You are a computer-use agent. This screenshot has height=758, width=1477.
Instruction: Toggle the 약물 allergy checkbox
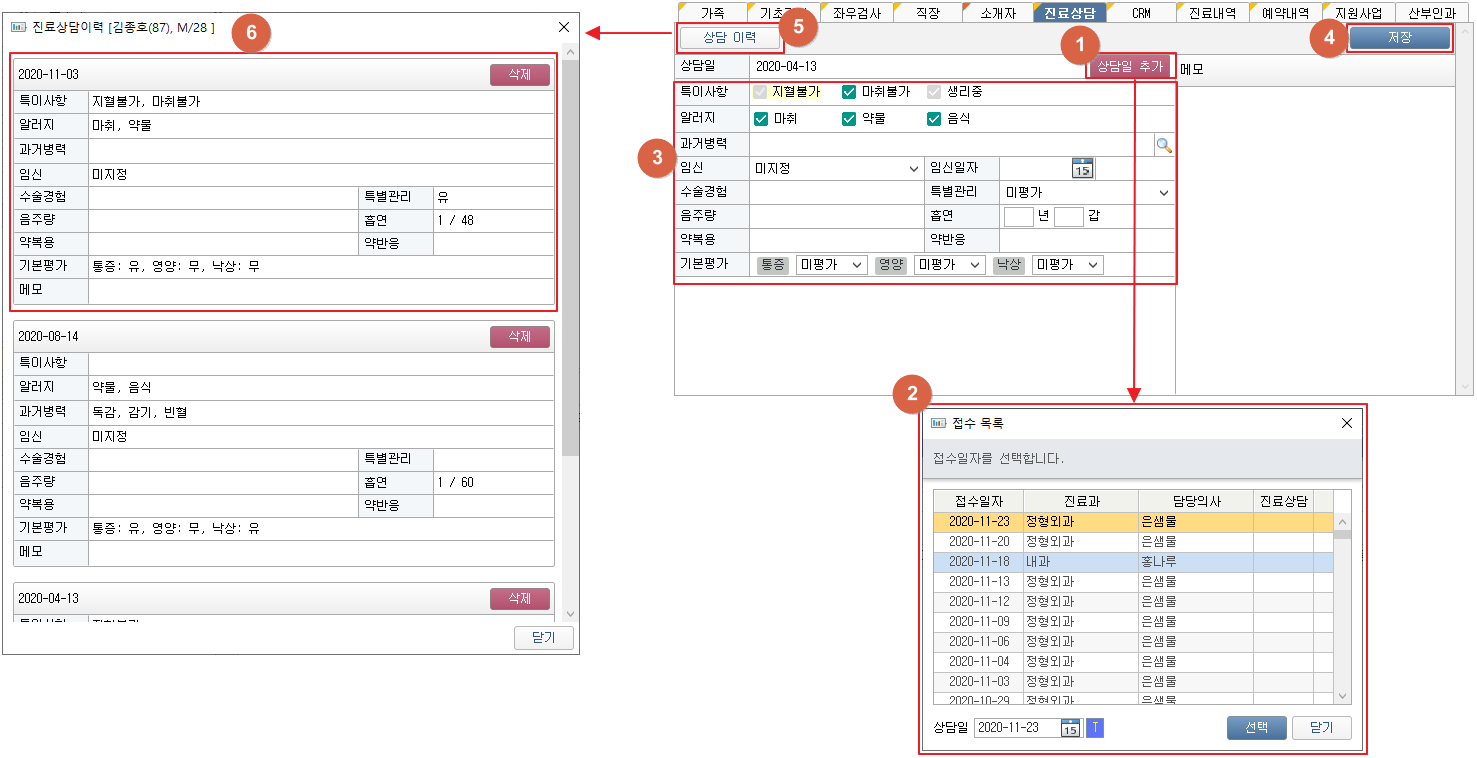click(849, 119)
